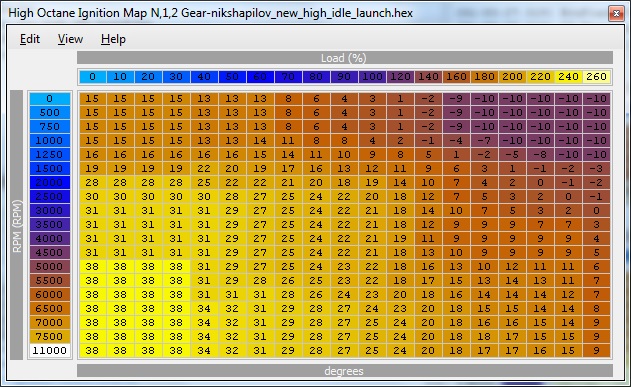Select the 240 load column header

pos(568,76)
